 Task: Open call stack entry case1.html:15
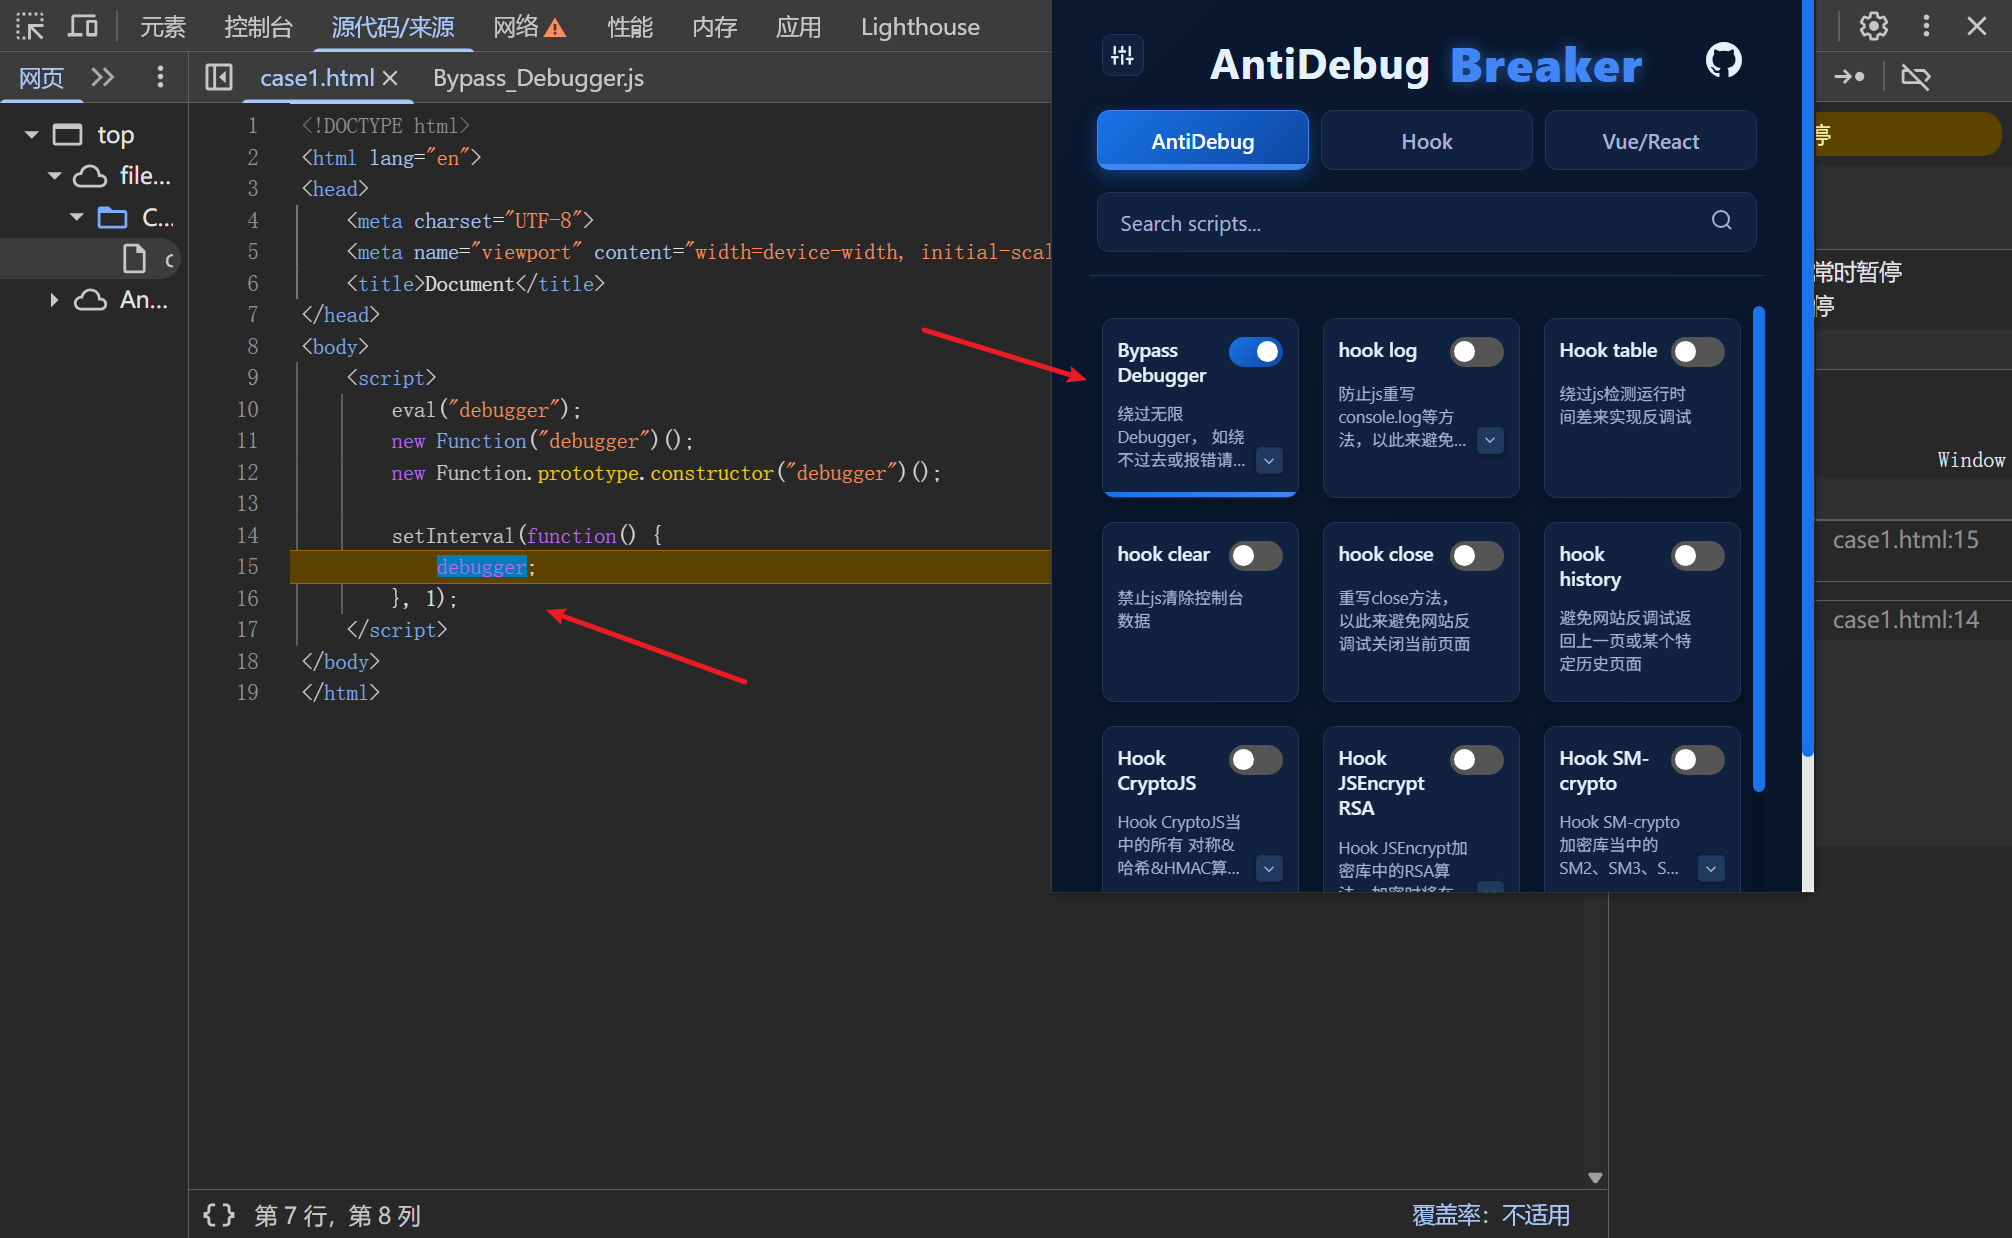(1905, 540)
